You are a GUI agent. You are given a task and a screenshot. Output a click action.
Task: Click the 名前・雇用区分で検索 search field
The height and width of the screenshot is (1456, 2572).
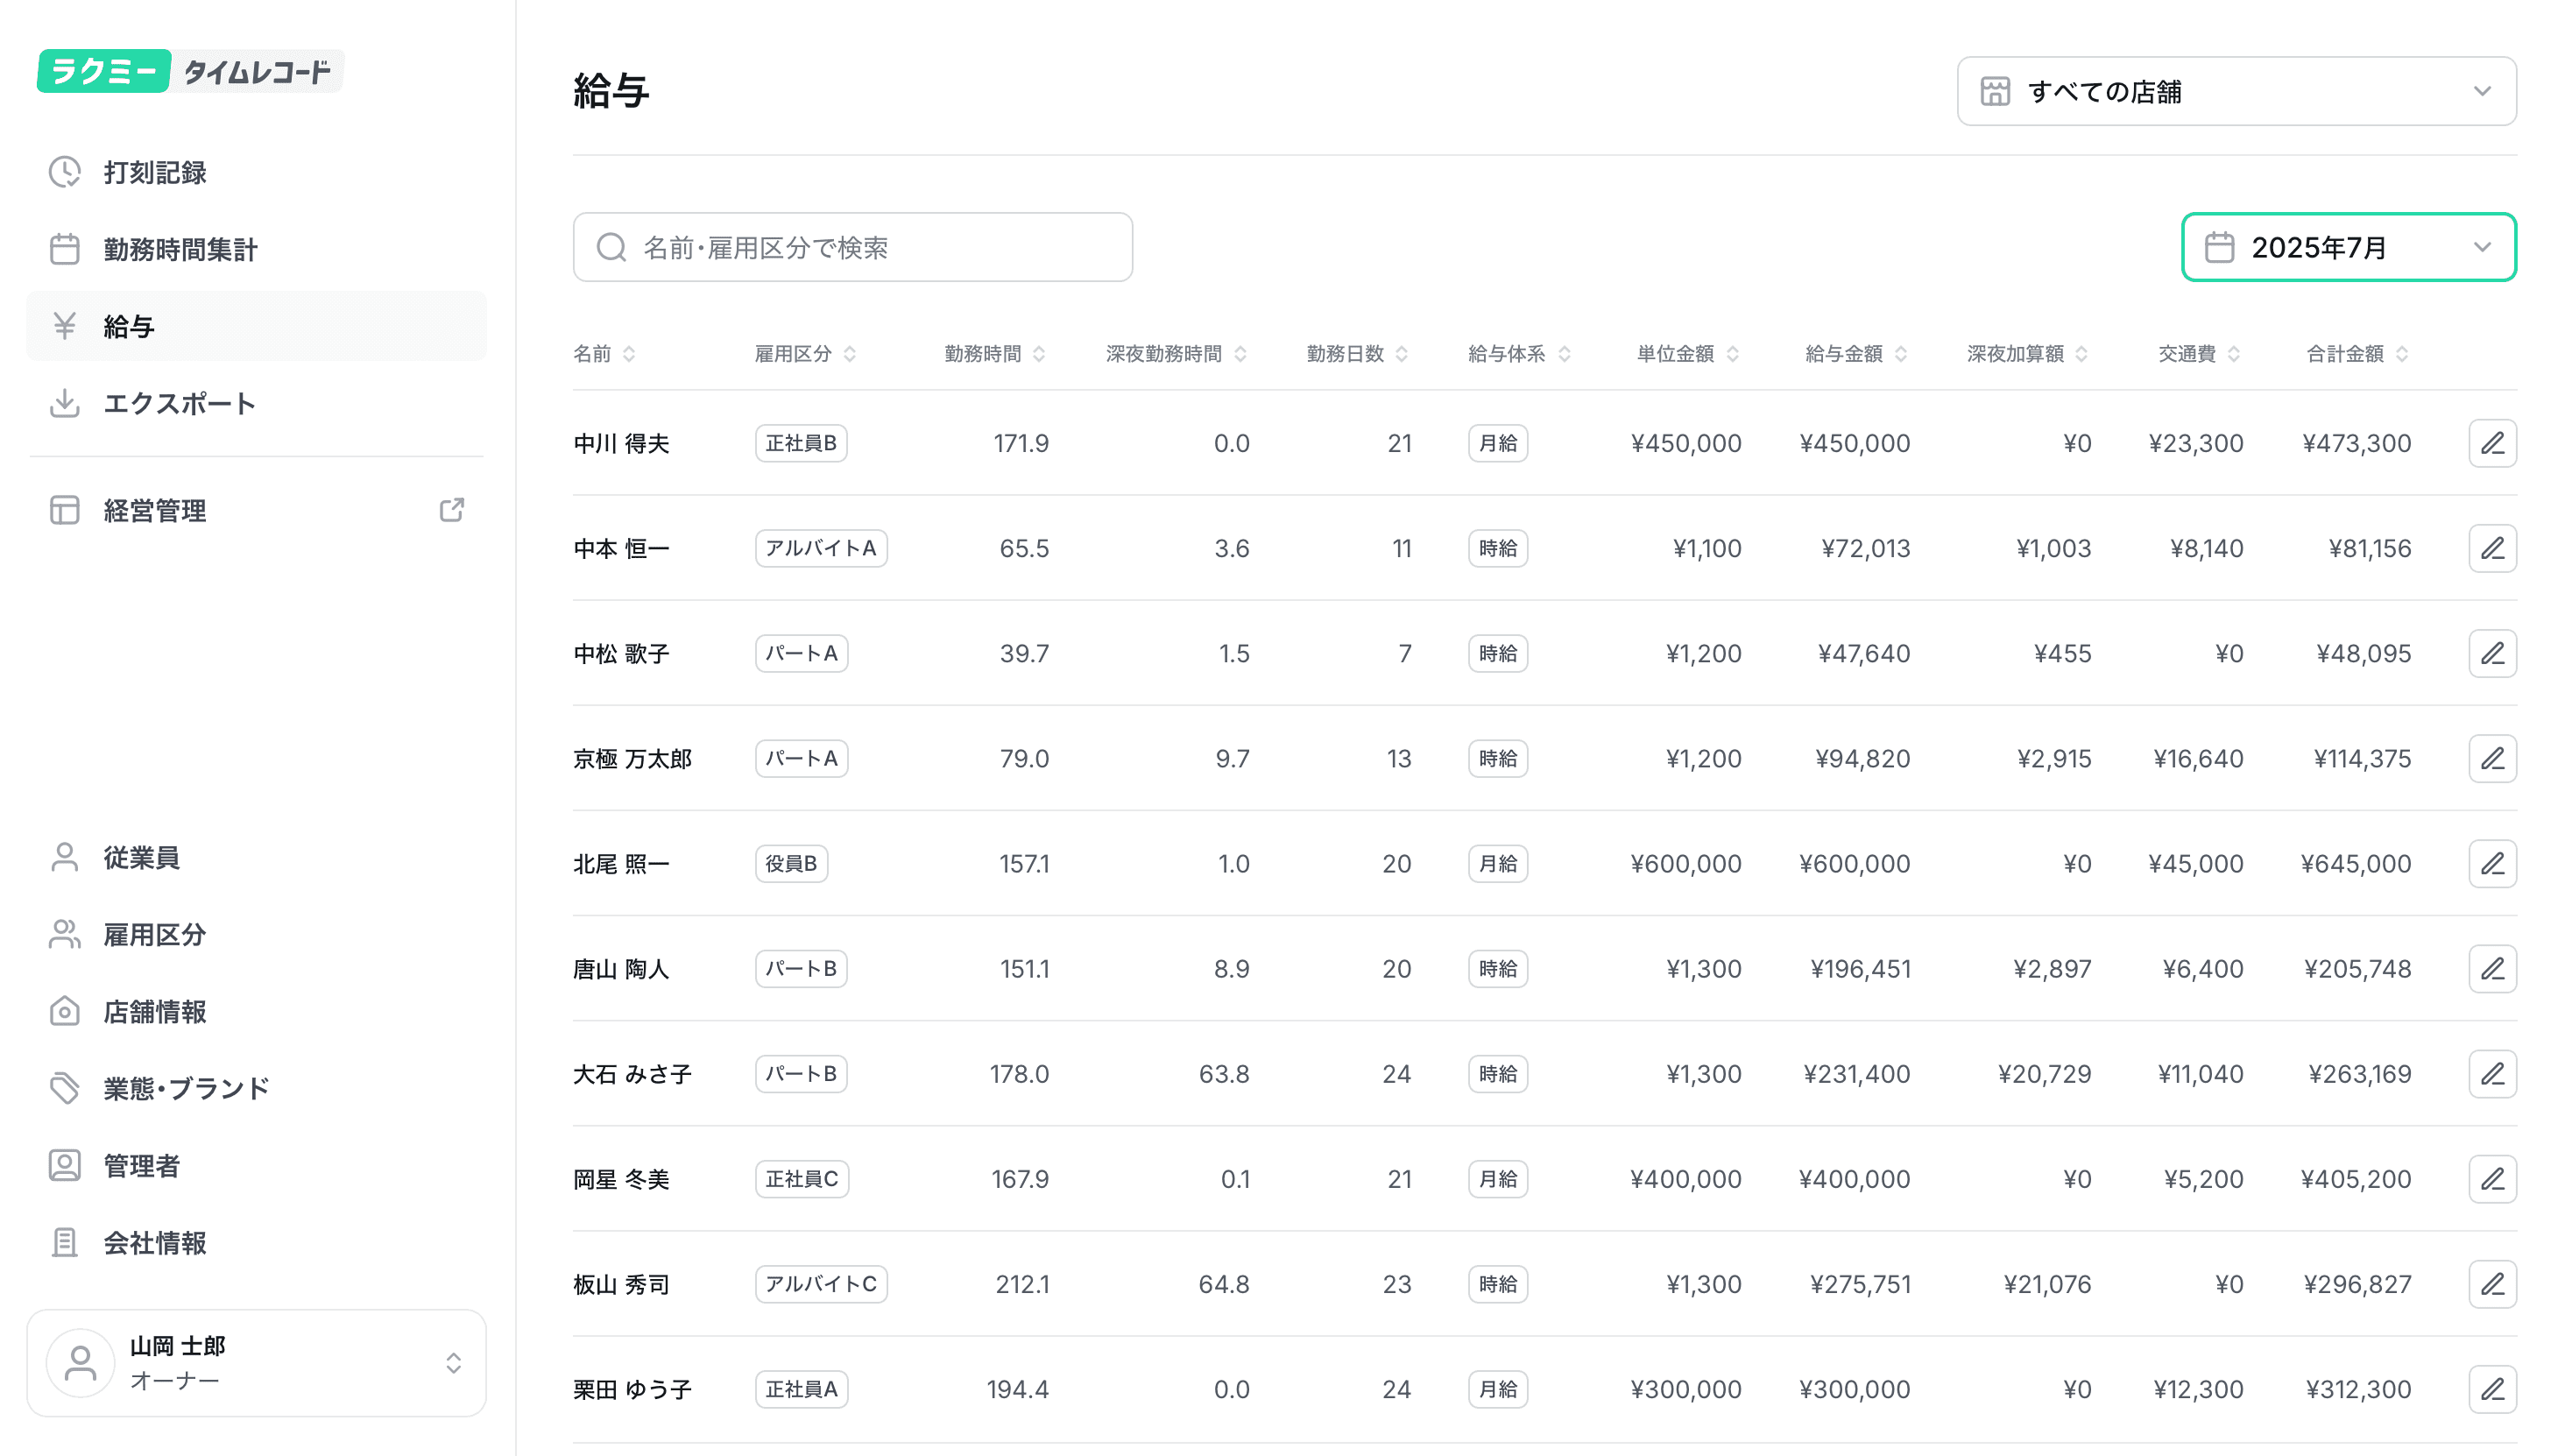(x=852, y=247)
